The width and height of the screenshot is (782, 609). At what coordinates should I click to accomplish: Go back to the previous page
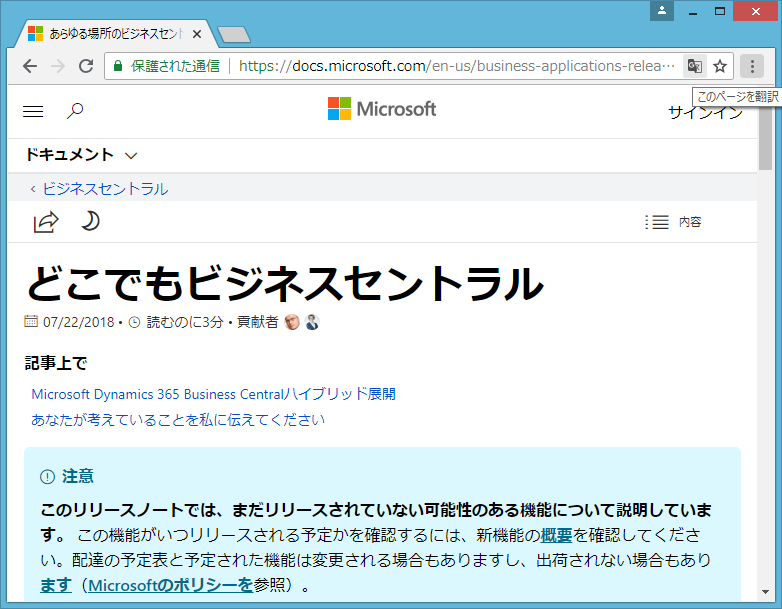coord(30,66)
